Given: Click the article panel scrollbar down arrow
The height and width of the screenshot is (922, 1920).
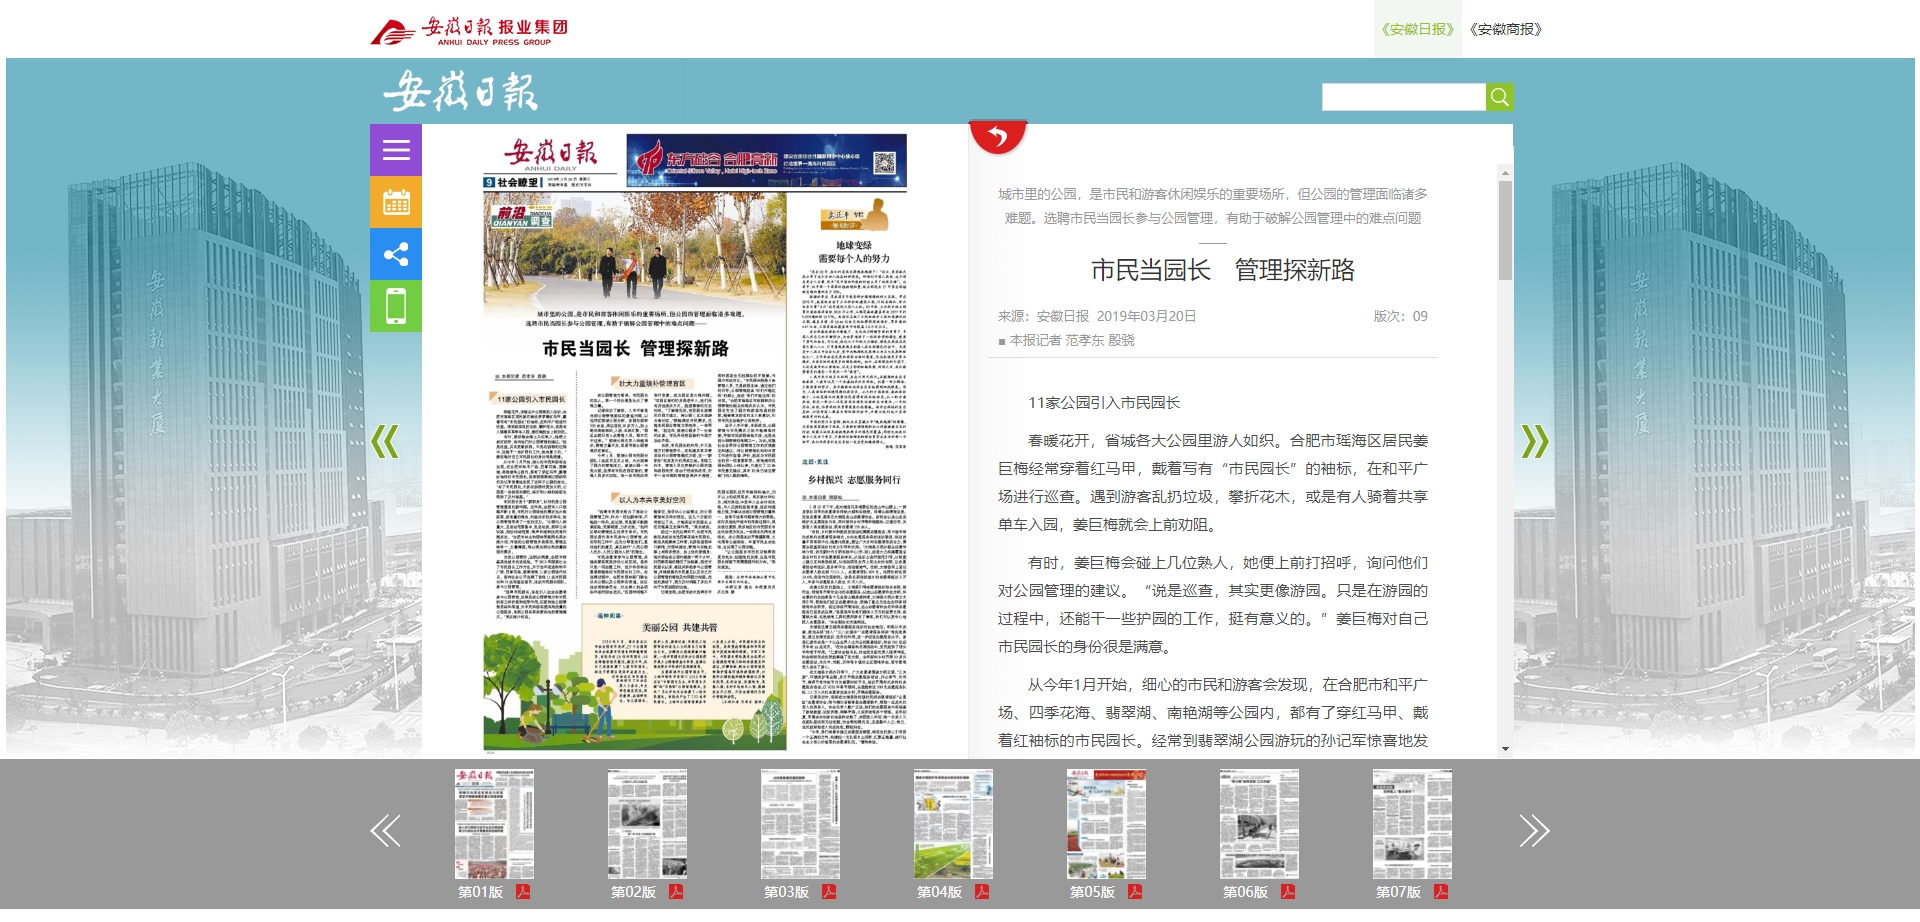Looking at the screenshot, I should tap(1505, 749).
